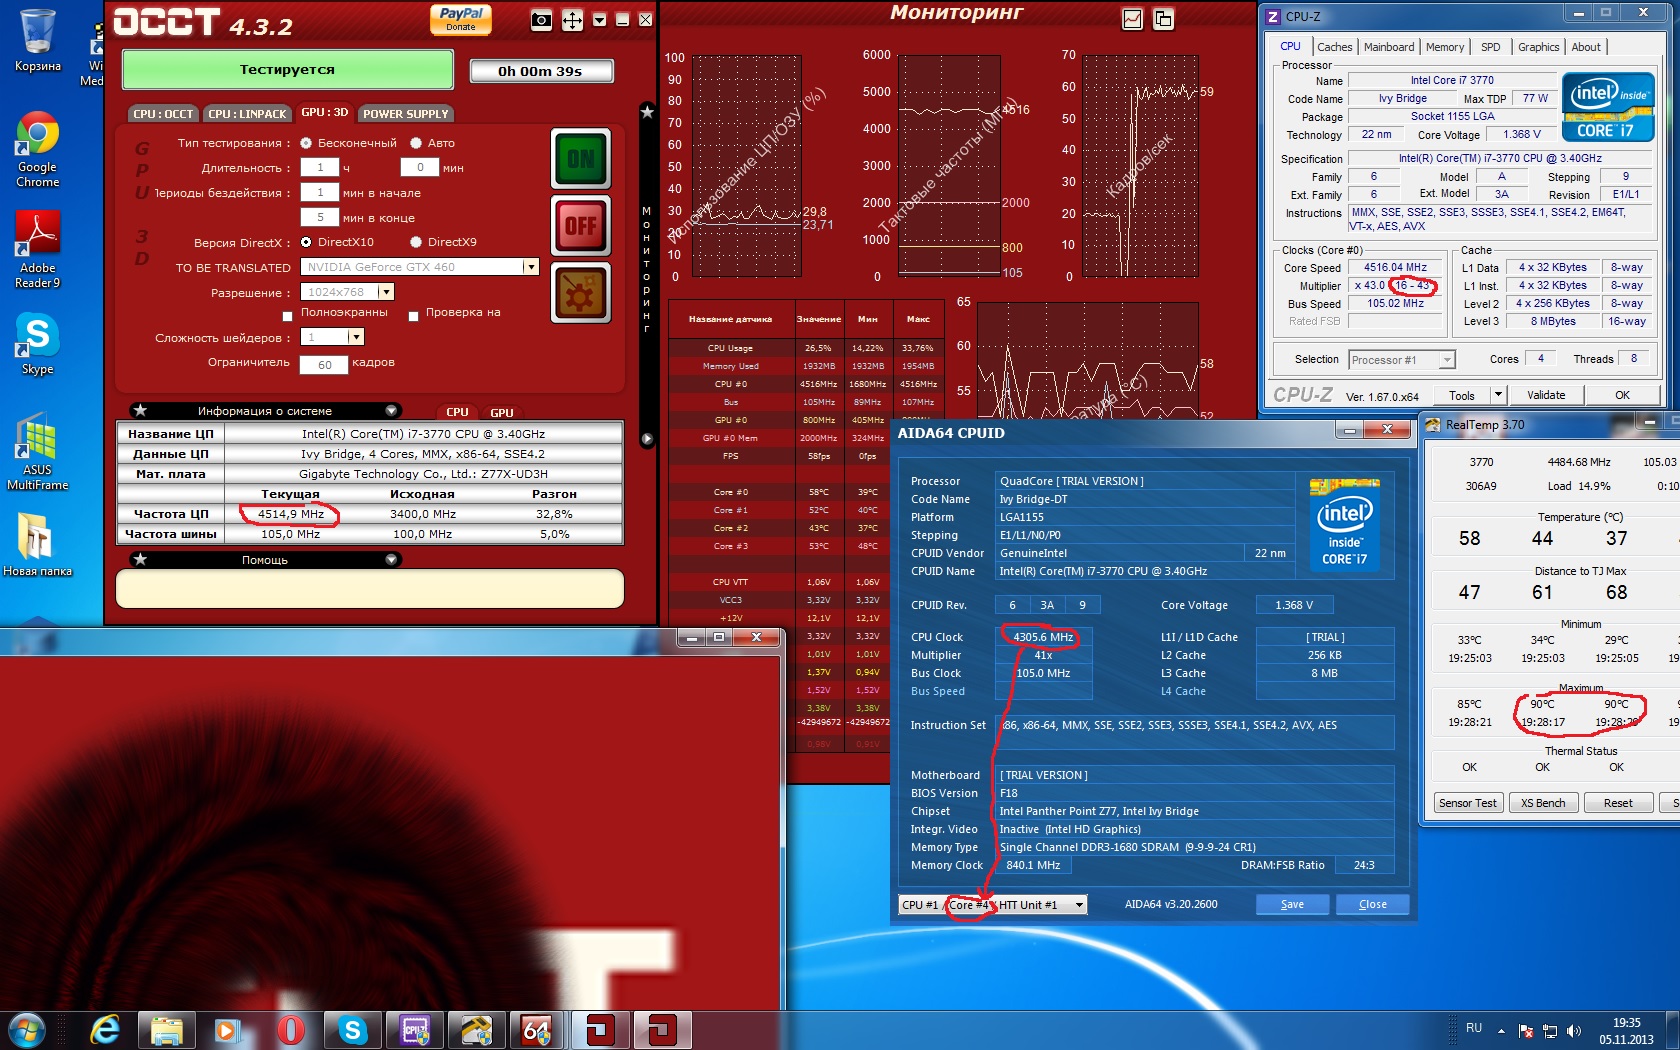Choose the DirectX9 radio option
Screen dimensions: 1680x1050
coord(416,242)
